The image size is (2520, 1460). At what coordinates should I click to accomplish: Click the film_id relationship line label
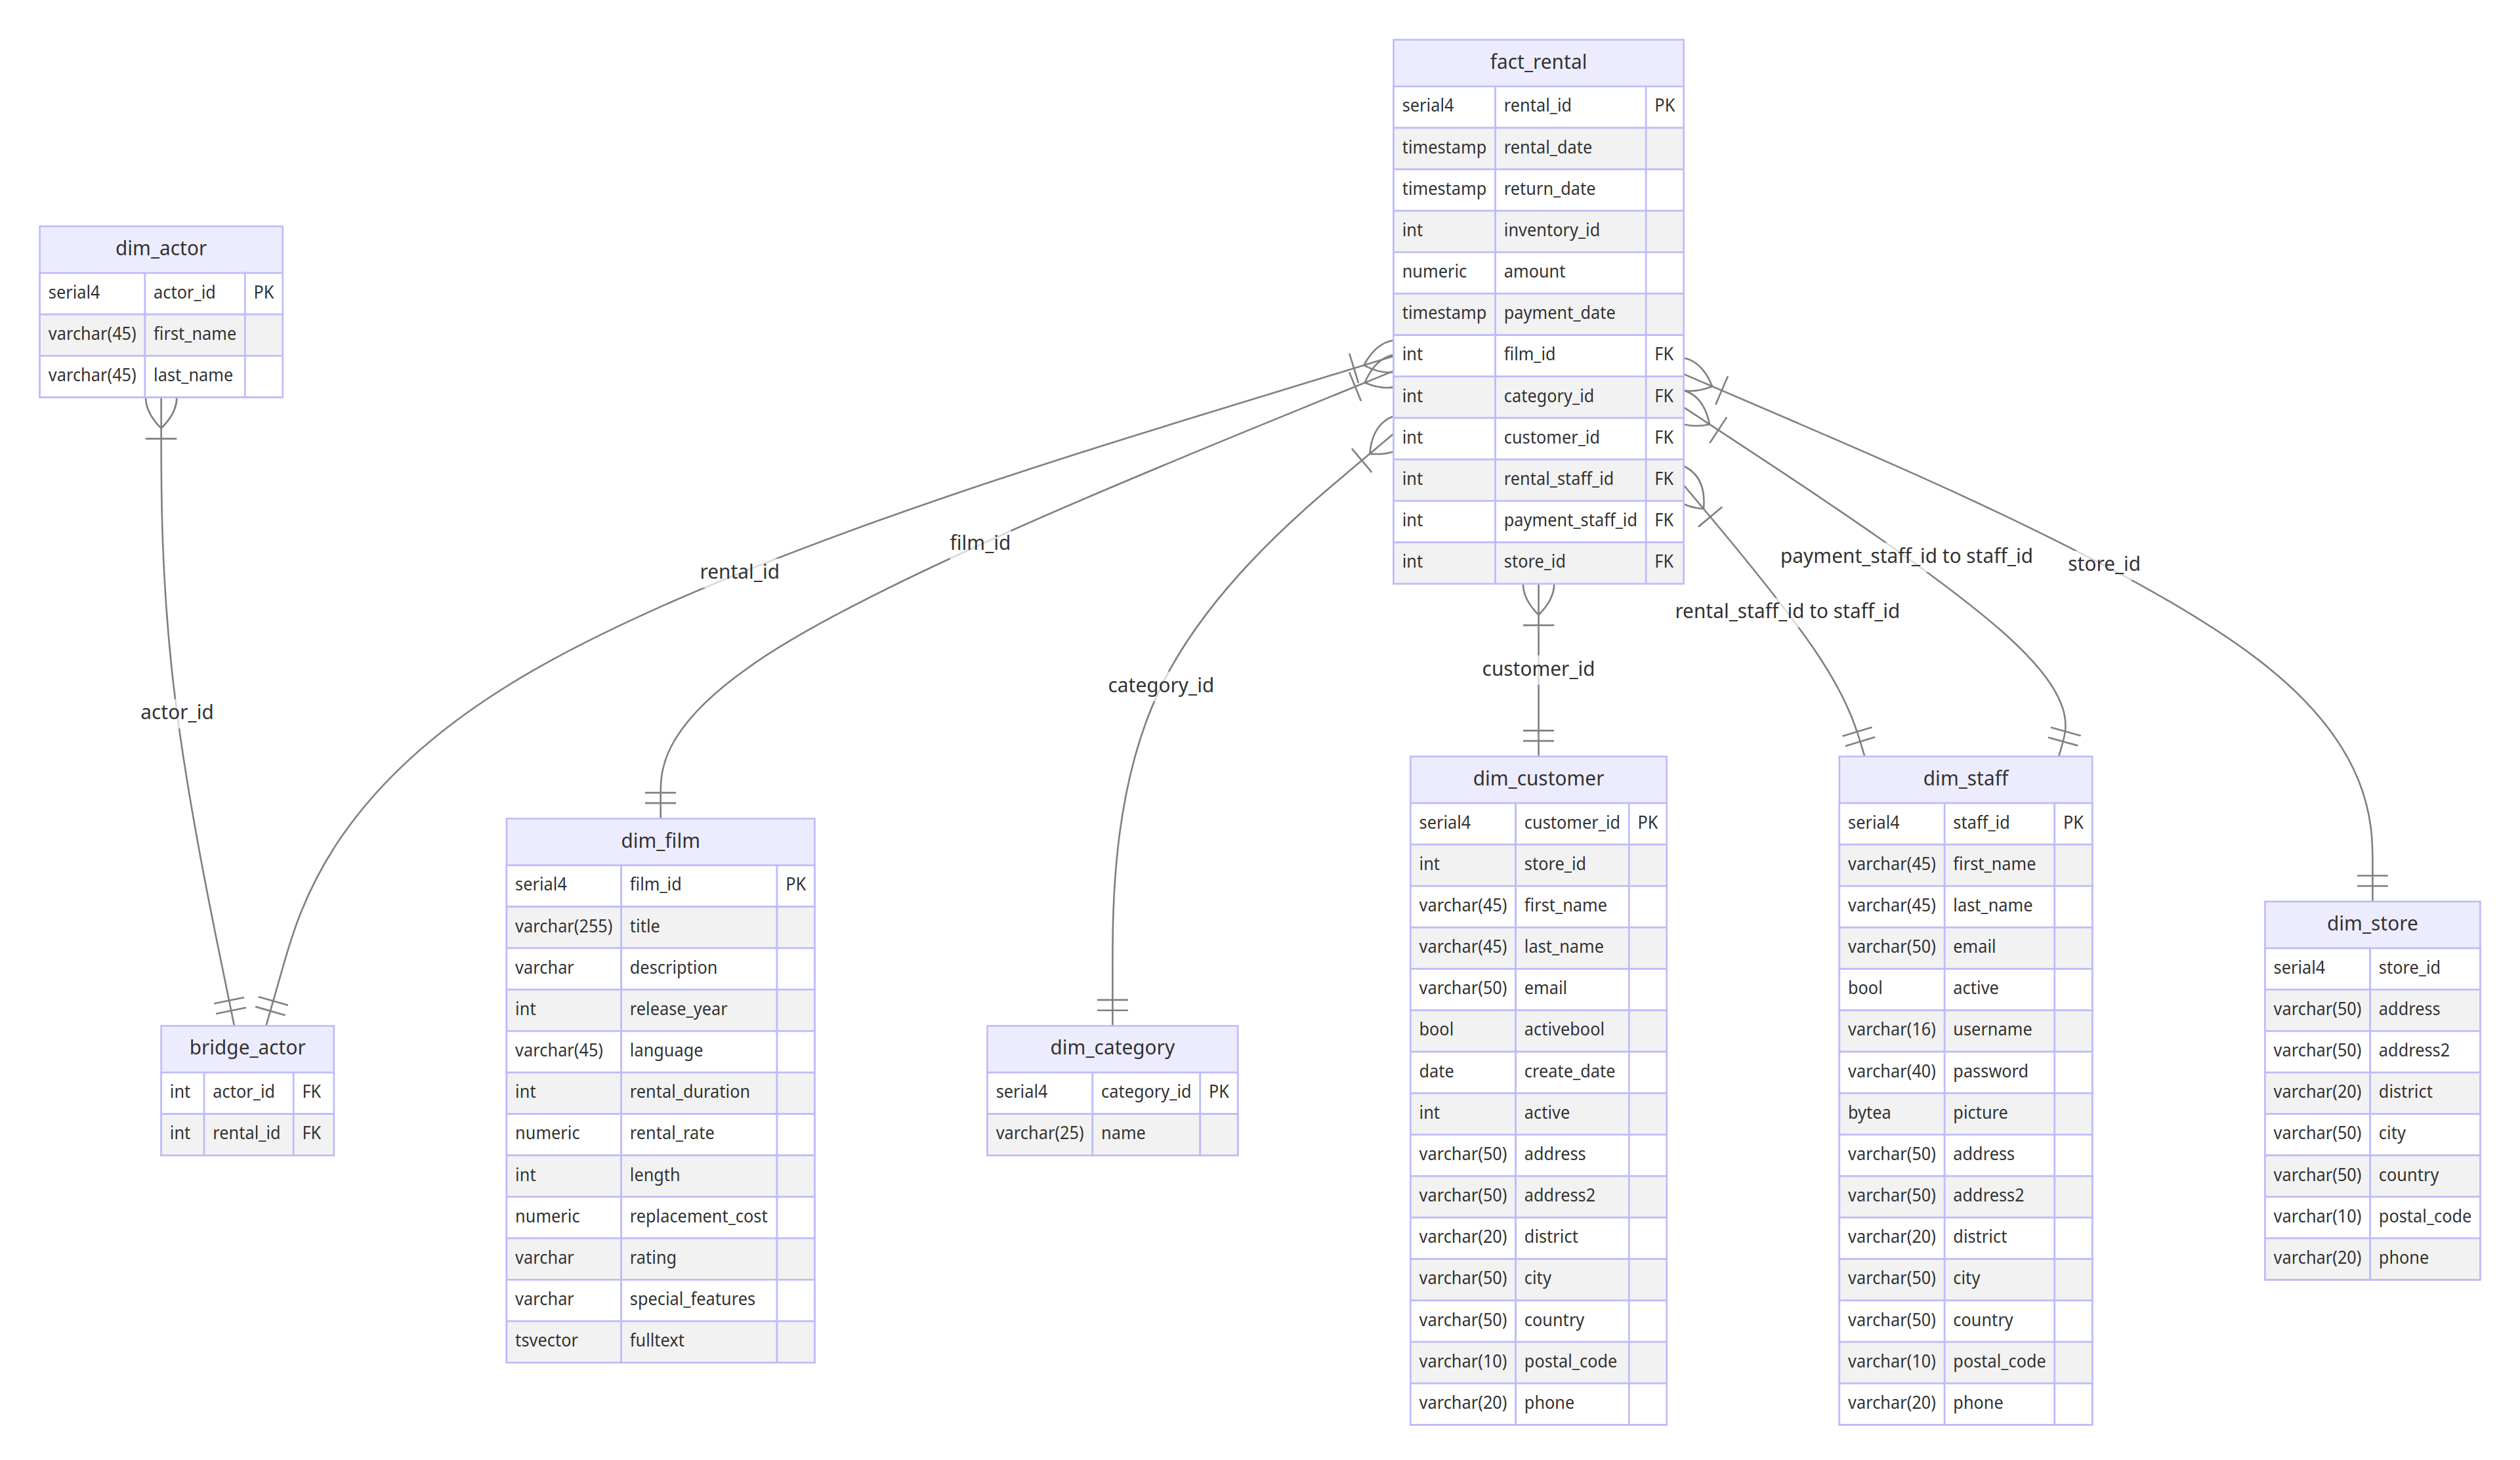(979, 542)
